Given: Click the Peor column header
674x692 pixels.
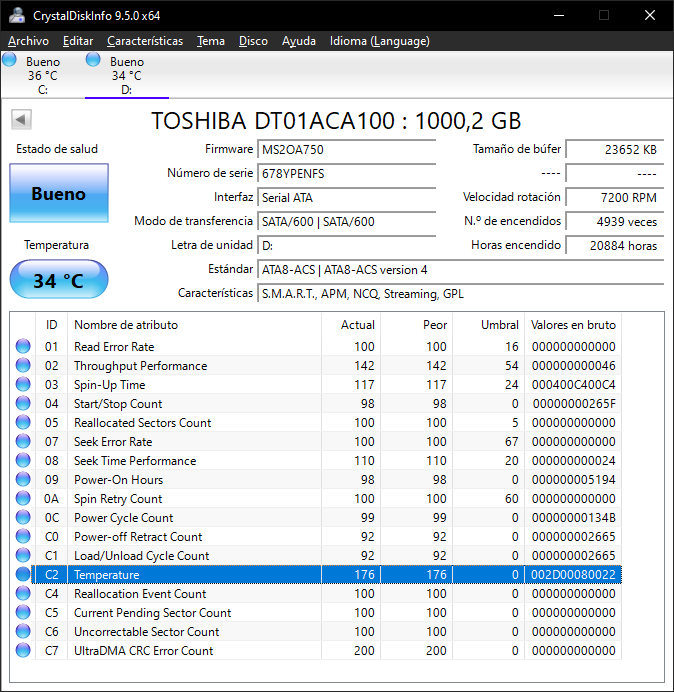Looking at the screenshot, I should coord(417,325).
